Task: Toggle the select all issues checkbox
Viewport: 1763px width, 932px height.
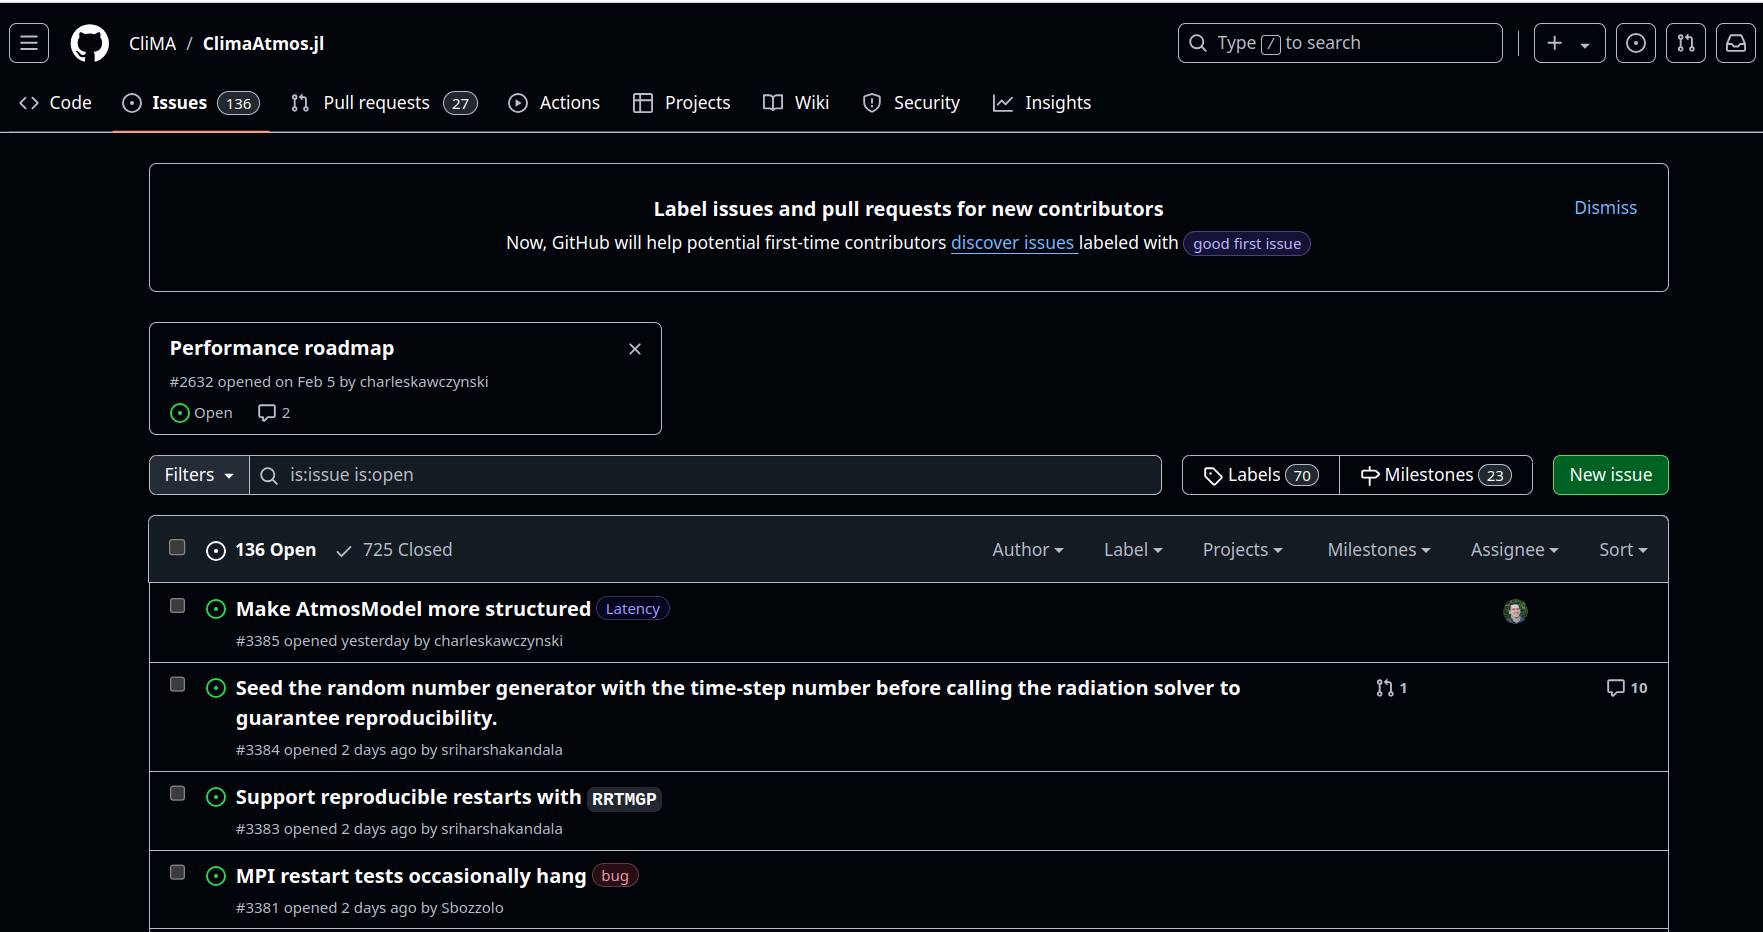Action: (177, 547)
